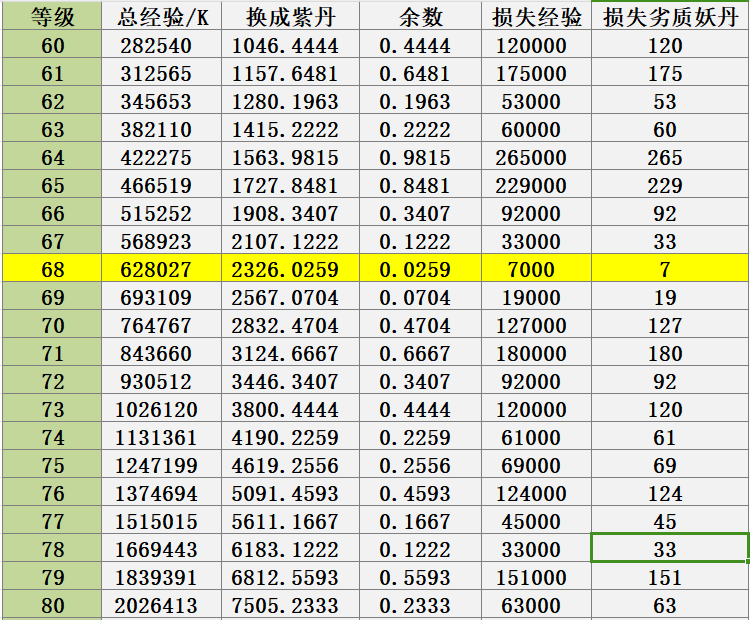Click highlighted lost pill cell 7
The height and width of the screenshot is (620, 750).
point(670,268)
